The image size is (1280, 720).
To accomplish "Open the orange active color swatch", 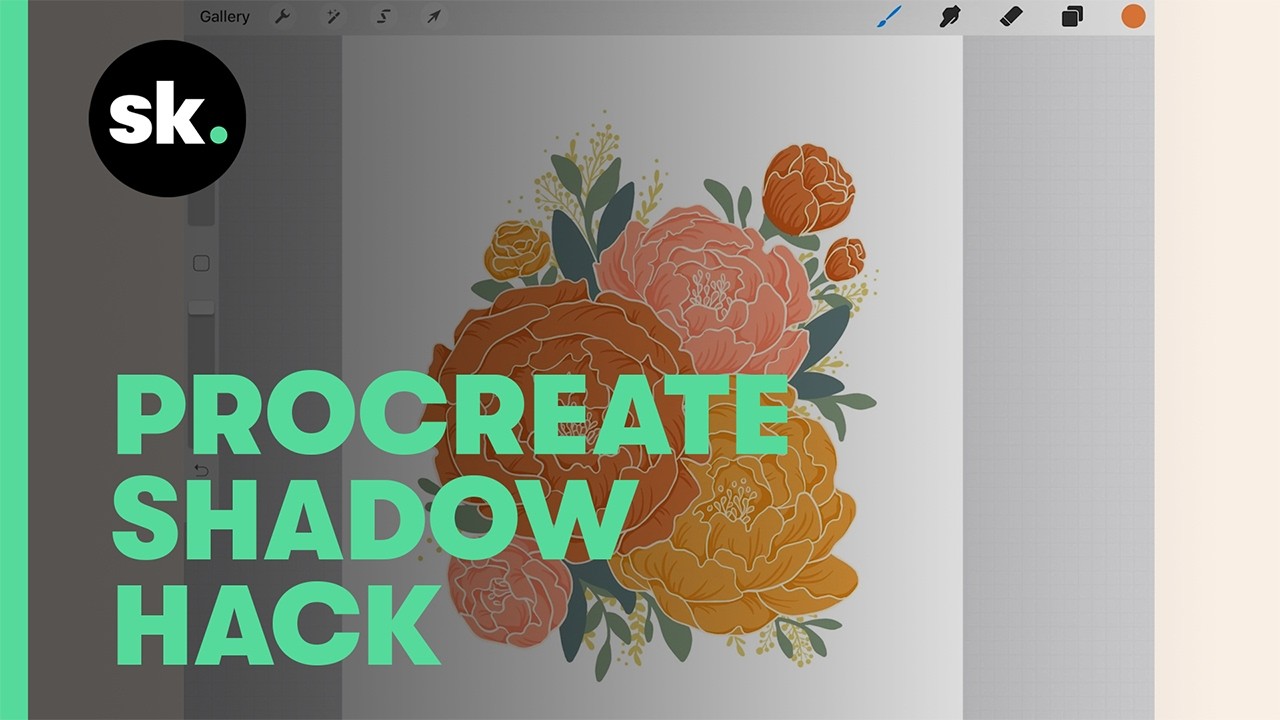I will pos(1133,16).
